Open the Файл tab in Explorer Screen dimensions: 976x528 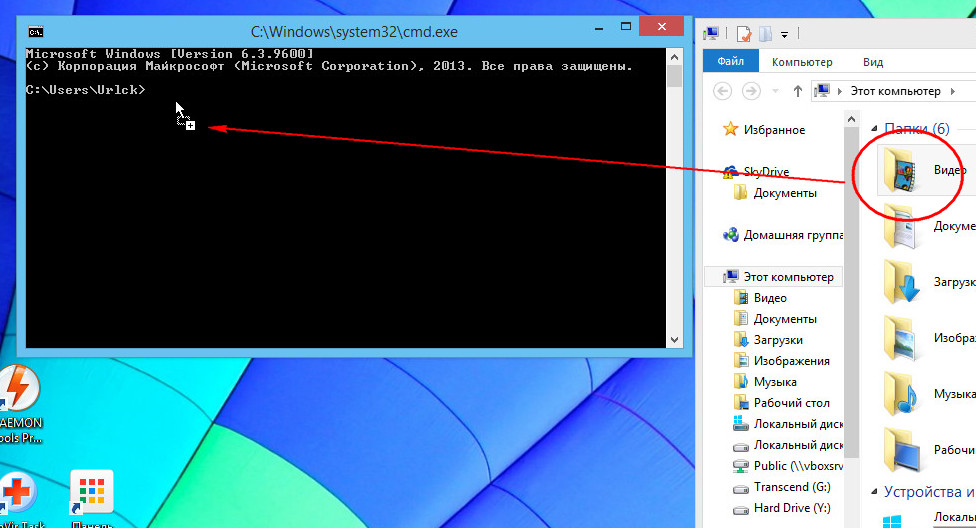pos(731,61)
